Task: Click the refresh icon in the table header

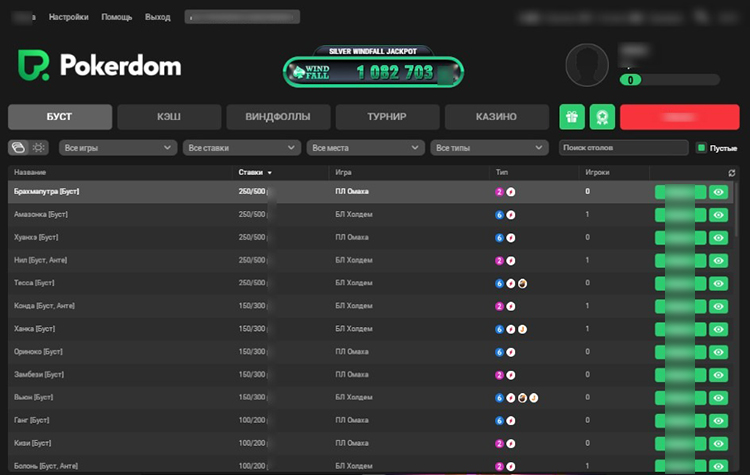Action: 732,173
